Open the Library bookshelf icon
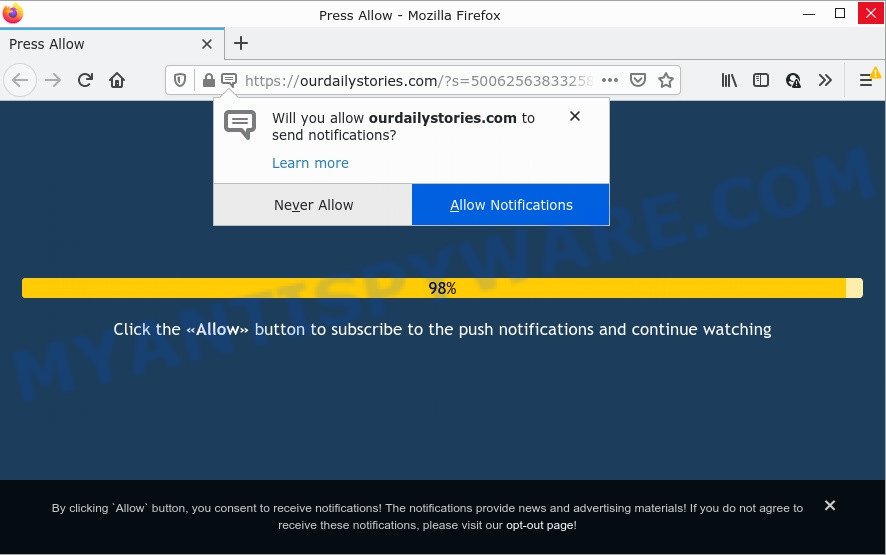This screenshot has width=886, height=555. (729, 80)
